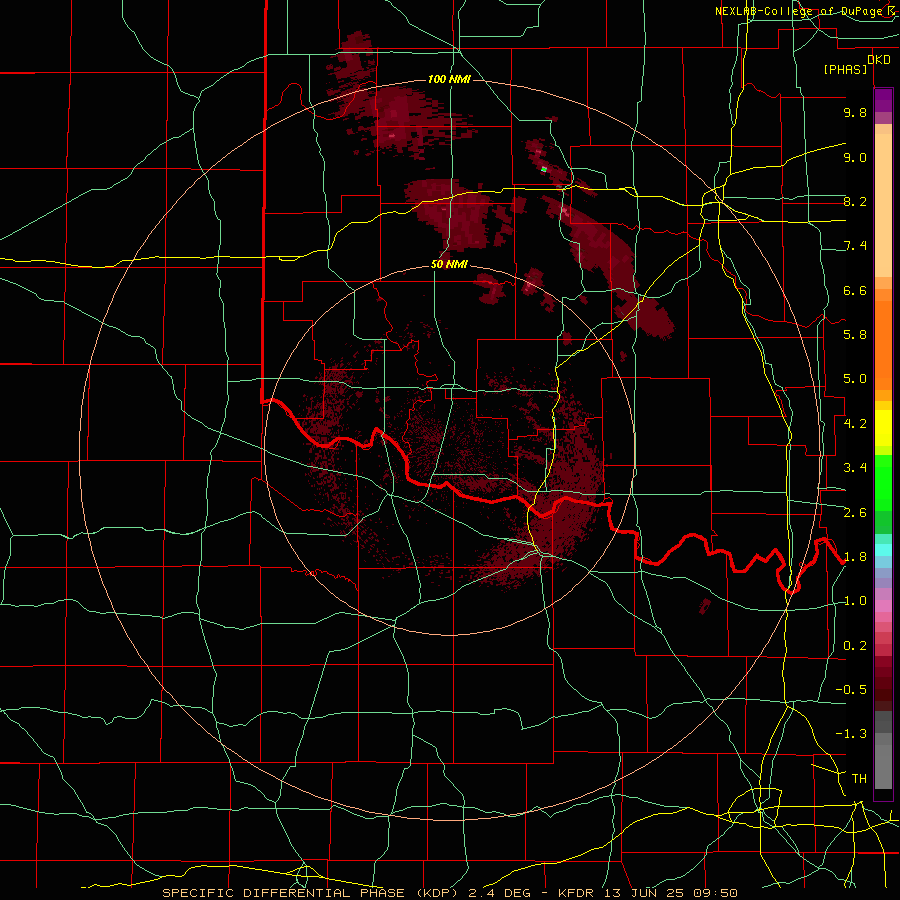Click the 9.8 scale value
This screenshot has height=900, width=900.
point(855,112)
